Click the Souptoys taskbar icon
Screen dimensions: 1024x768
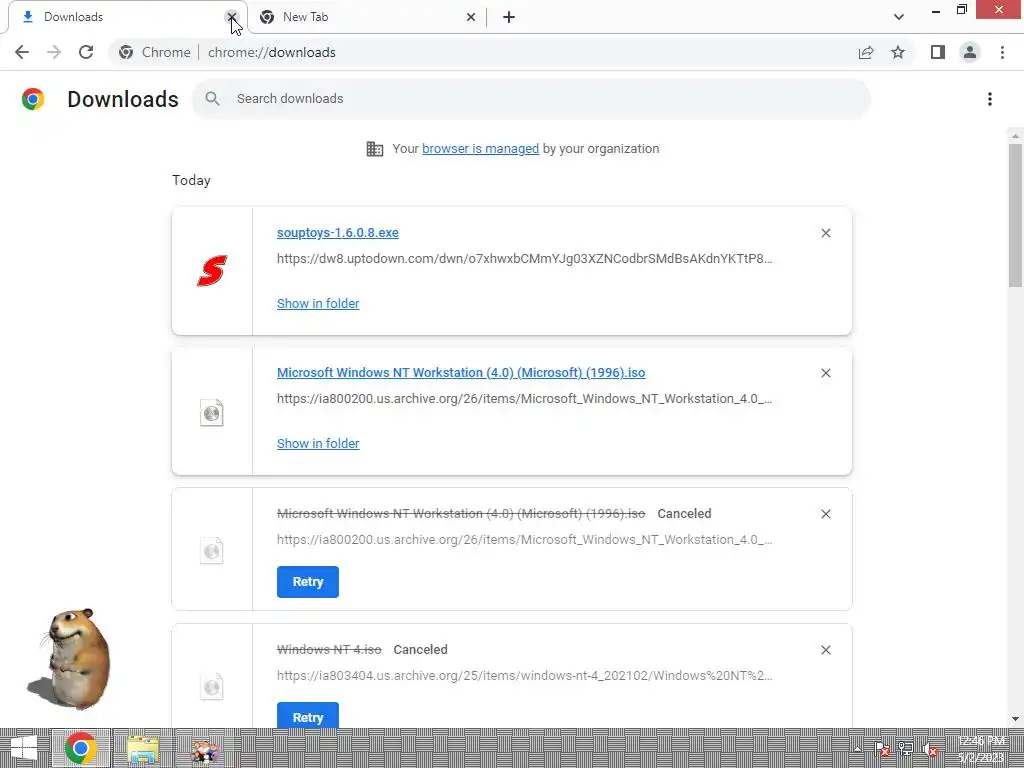click(x=204, y=751)
